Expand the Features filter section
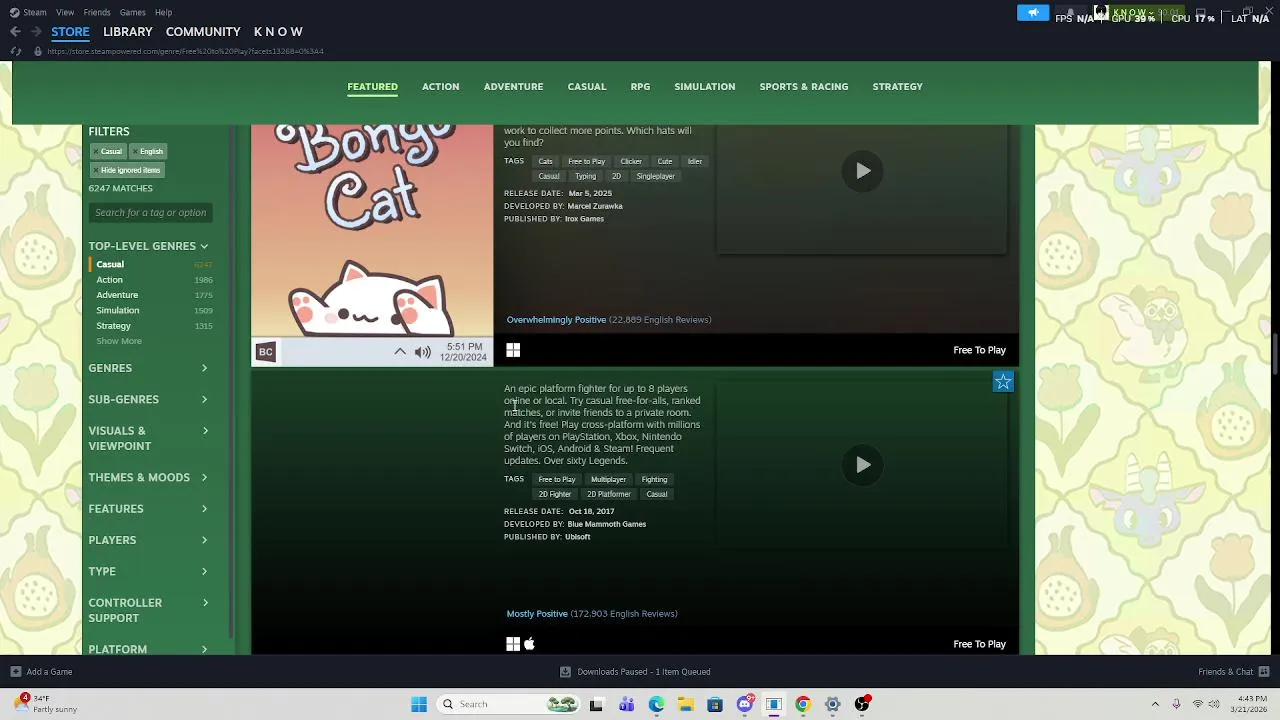Image resolution: width=1280 pixels, height=720 pixels. (148, 509)
